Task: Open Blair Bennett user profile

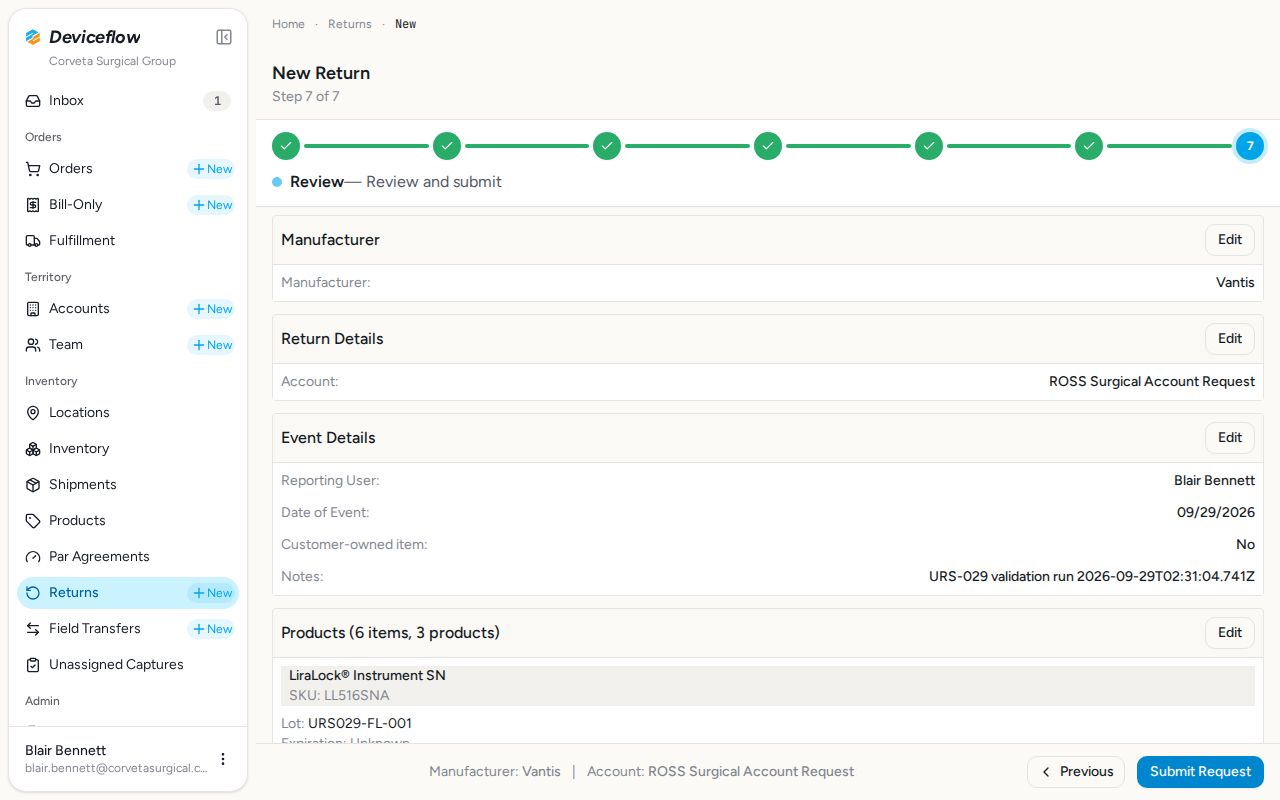Action: click(x=116, y=759)
